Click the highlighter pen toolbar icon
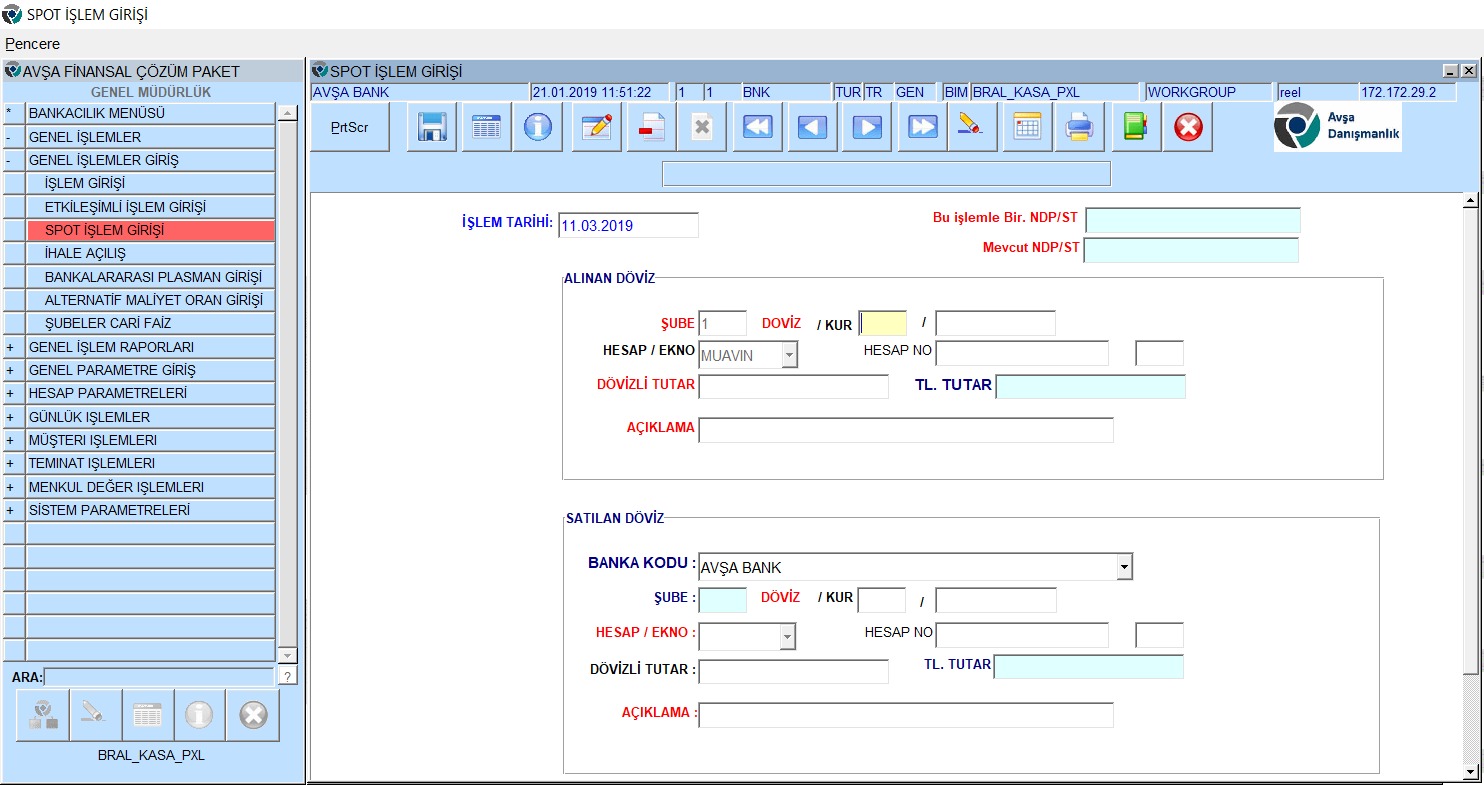This screenshot has height=785, width=1484. click(x=972, y=127)
